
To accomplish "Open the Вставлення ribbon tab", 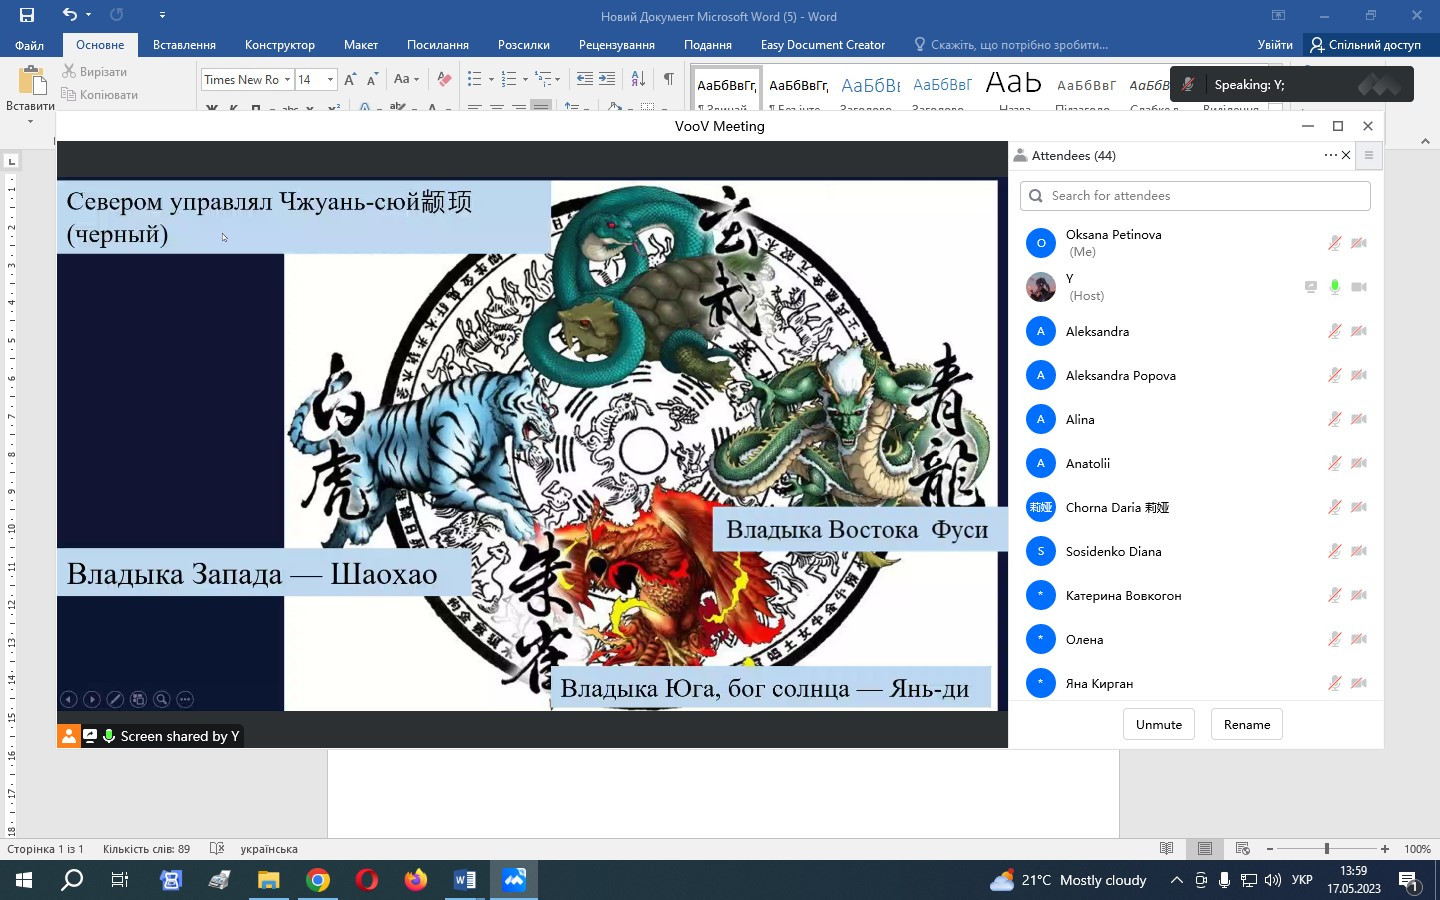I will coord(184,45).
